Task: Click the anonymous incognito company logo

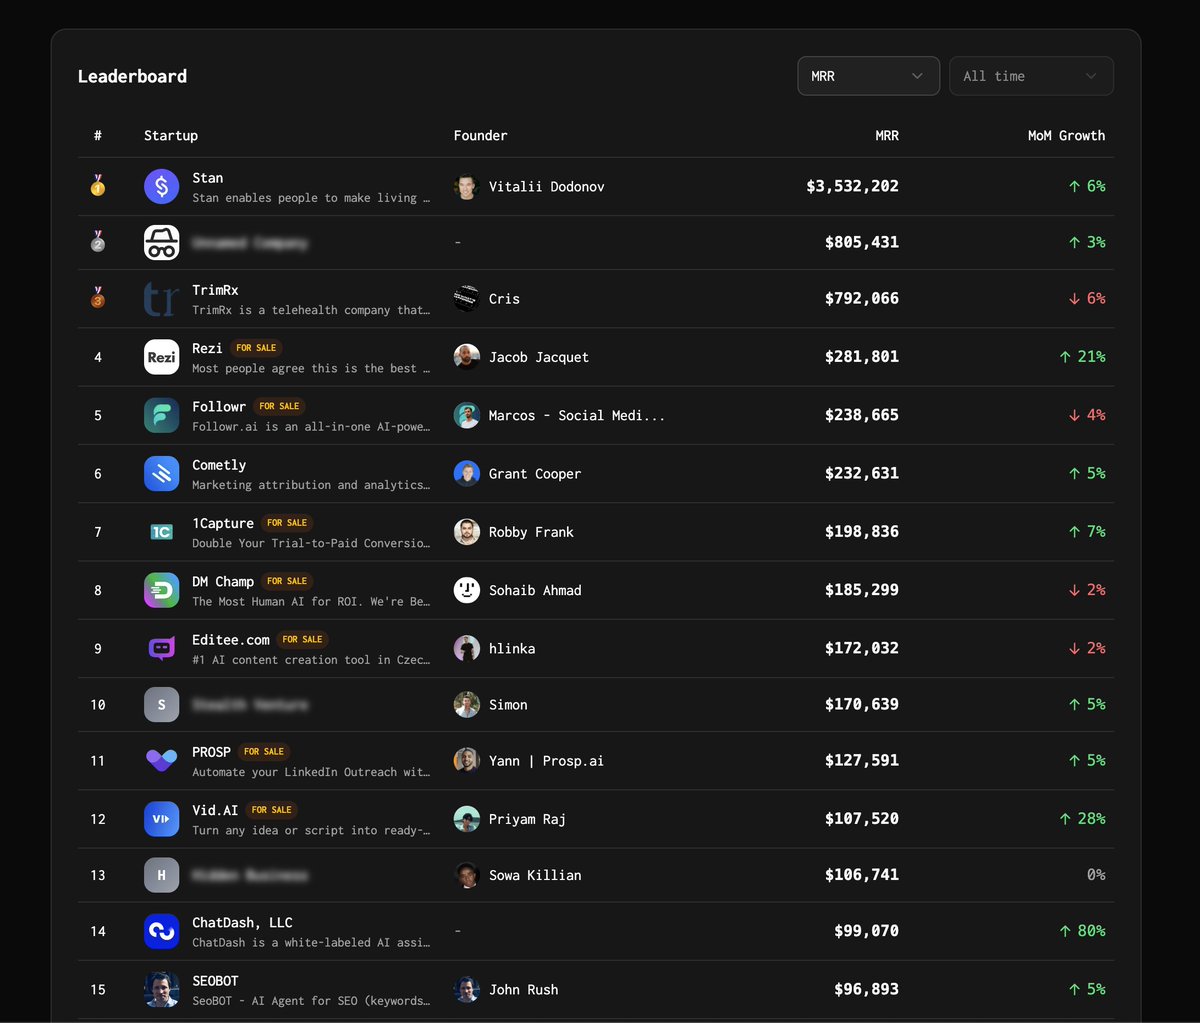Action: [x=162, y=242]
